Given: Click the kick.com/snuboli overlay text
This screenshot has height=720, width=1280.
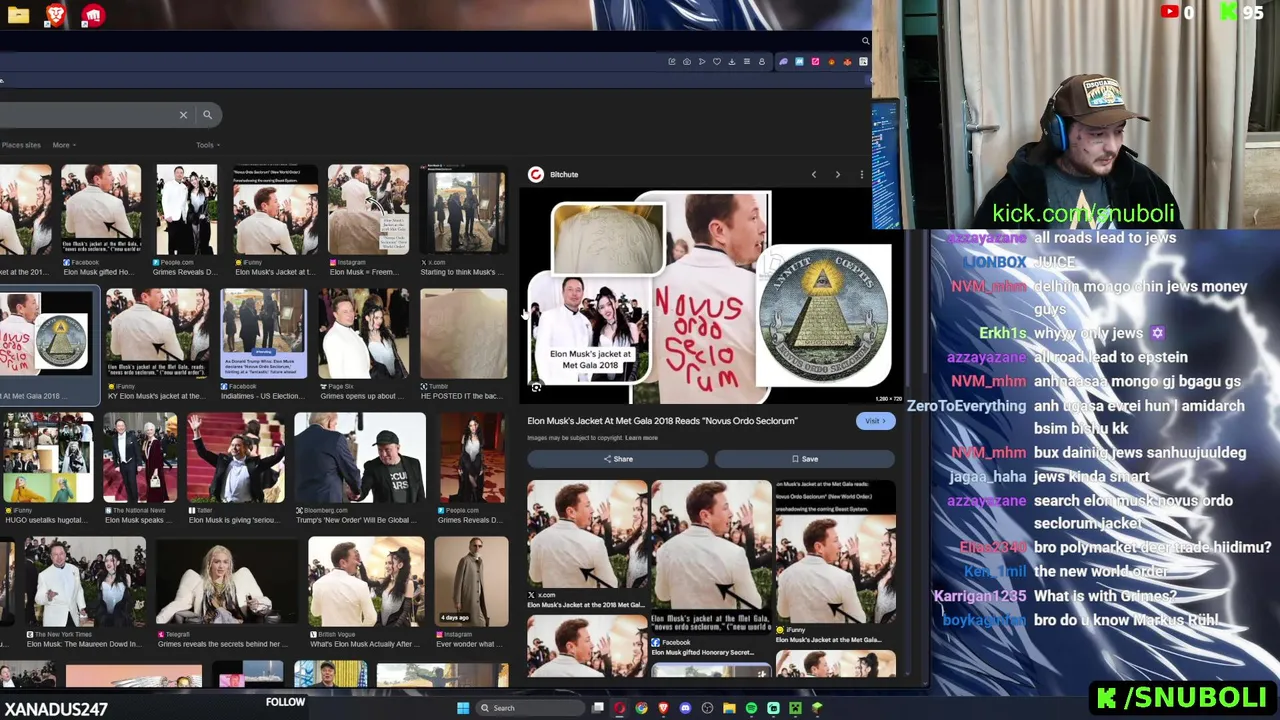Looking at the screenshot, I should 1083,214.
